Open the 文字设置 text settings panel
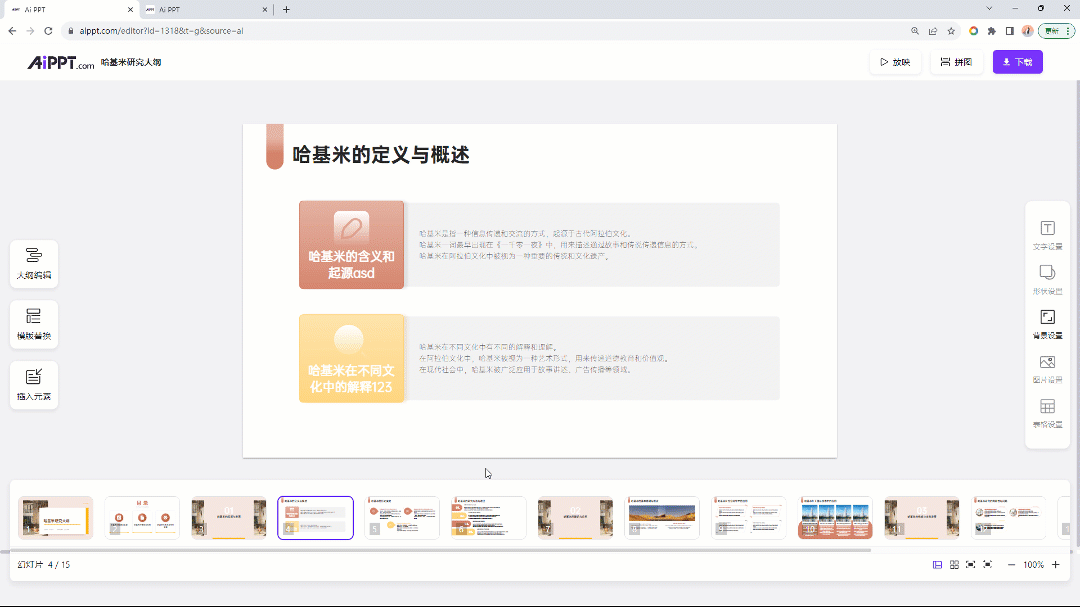The width and height of the screenshot is (1080, 607). tap(1047, 232)
